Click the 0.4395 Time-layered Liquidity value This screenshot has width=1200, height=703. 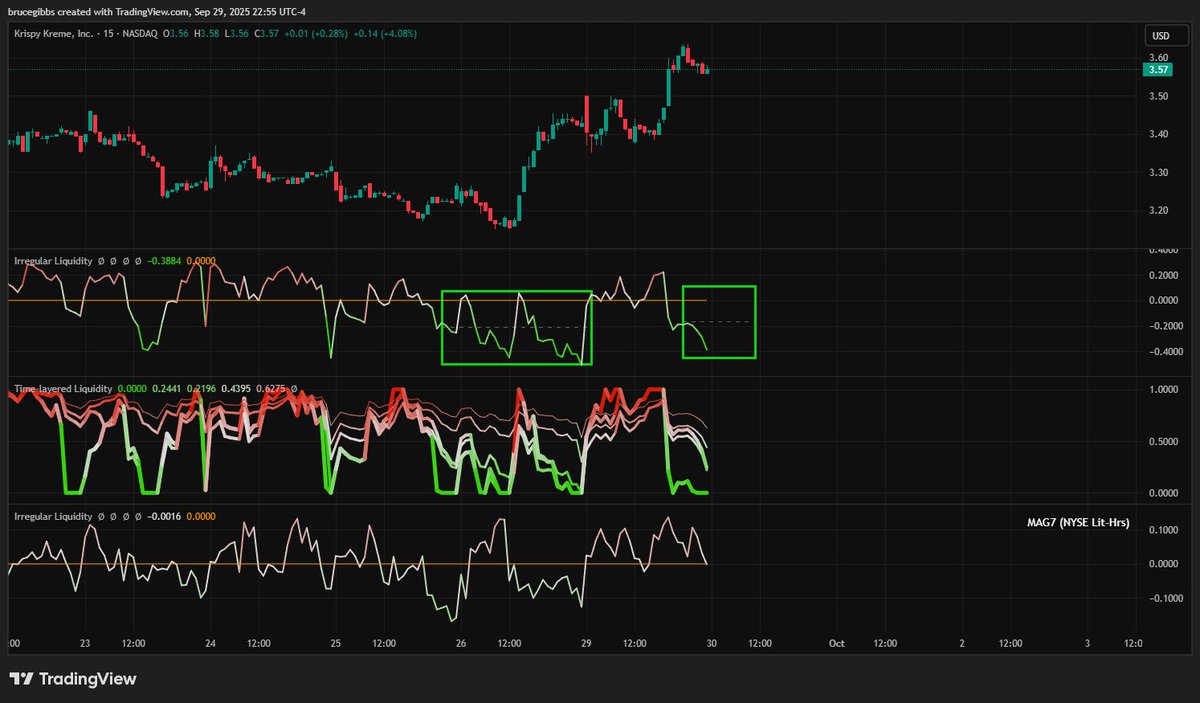[238, 387]
